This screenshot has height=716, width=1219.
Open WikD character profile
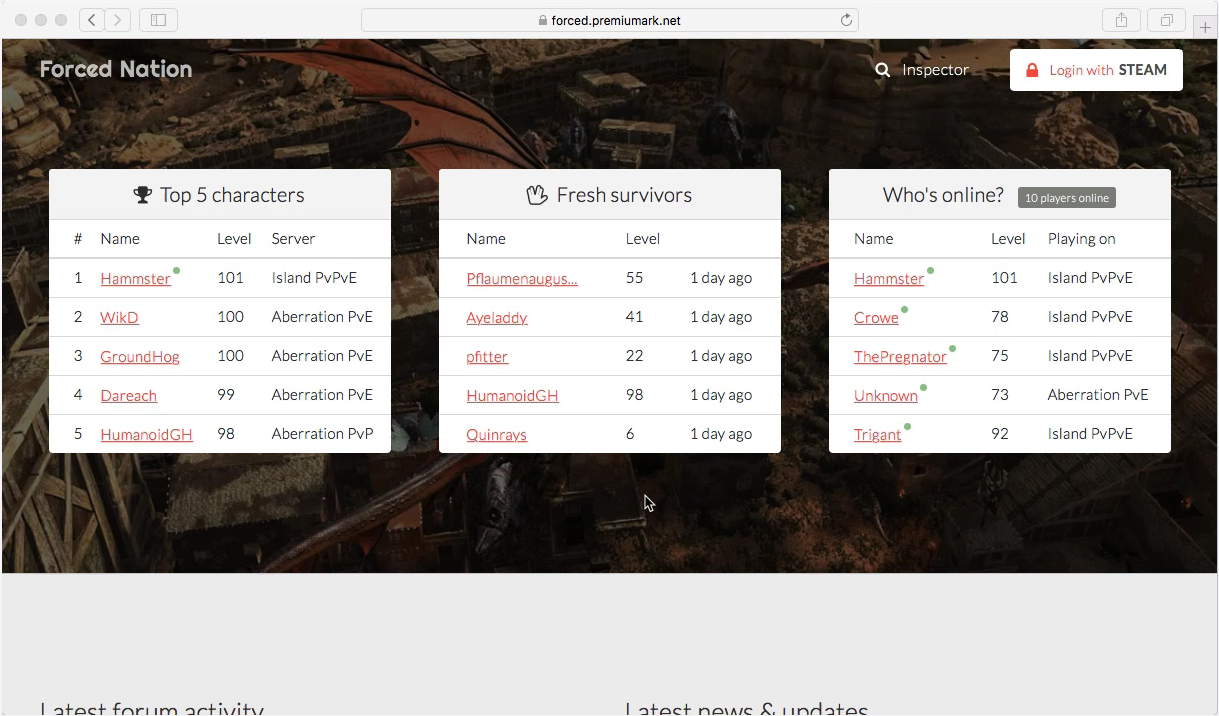(x=119, y=318)
